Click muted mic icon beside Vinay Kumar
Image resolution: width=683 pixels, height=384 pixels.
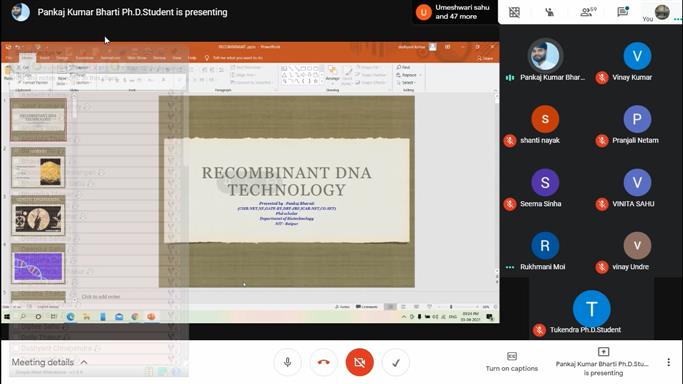[602, 77]
